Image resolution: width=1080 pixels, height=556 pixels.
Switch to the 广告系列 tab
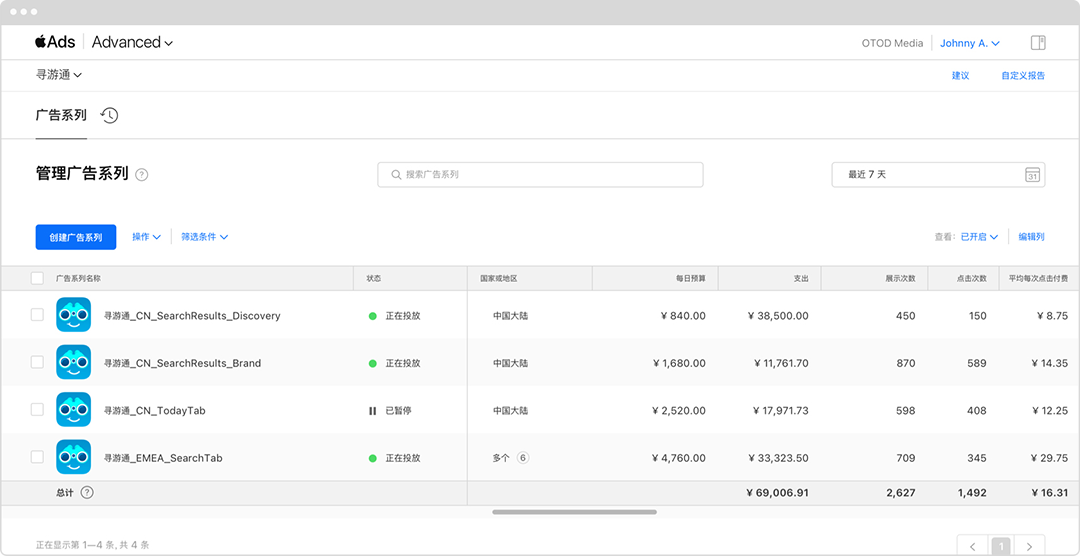[x=61, y=115]
